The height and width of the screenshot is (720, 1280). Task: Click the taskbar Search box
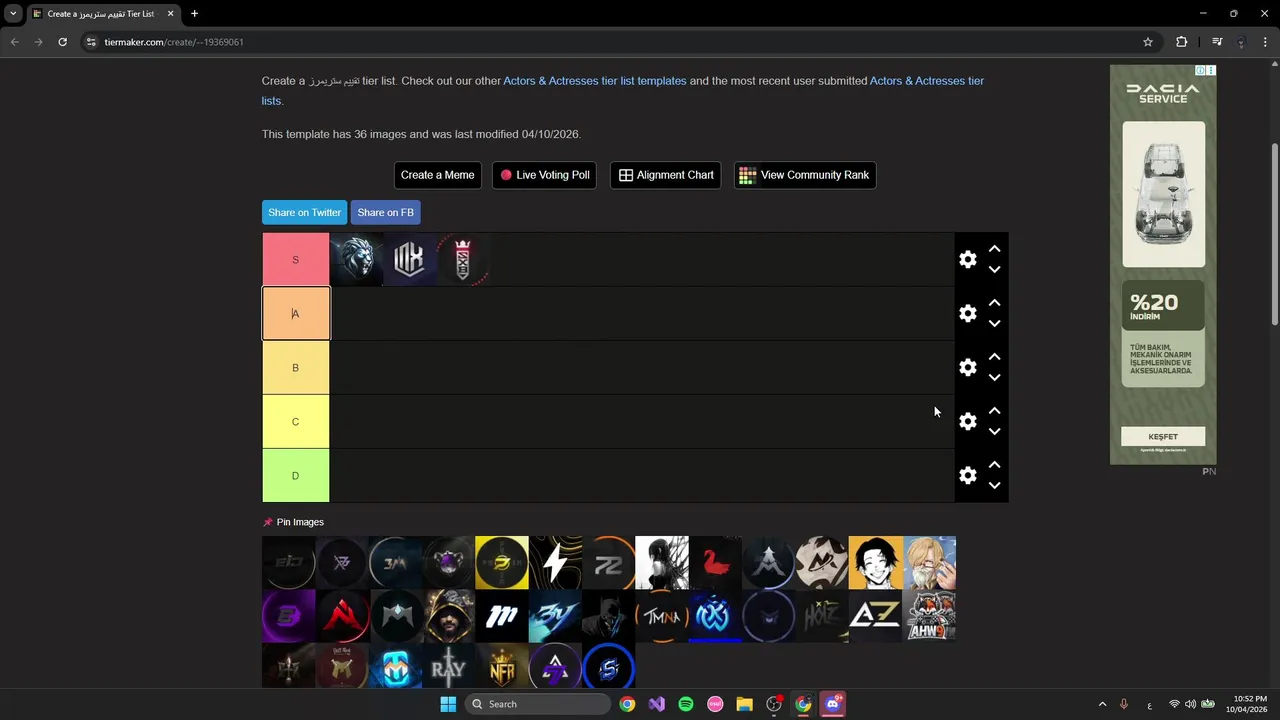538,704
